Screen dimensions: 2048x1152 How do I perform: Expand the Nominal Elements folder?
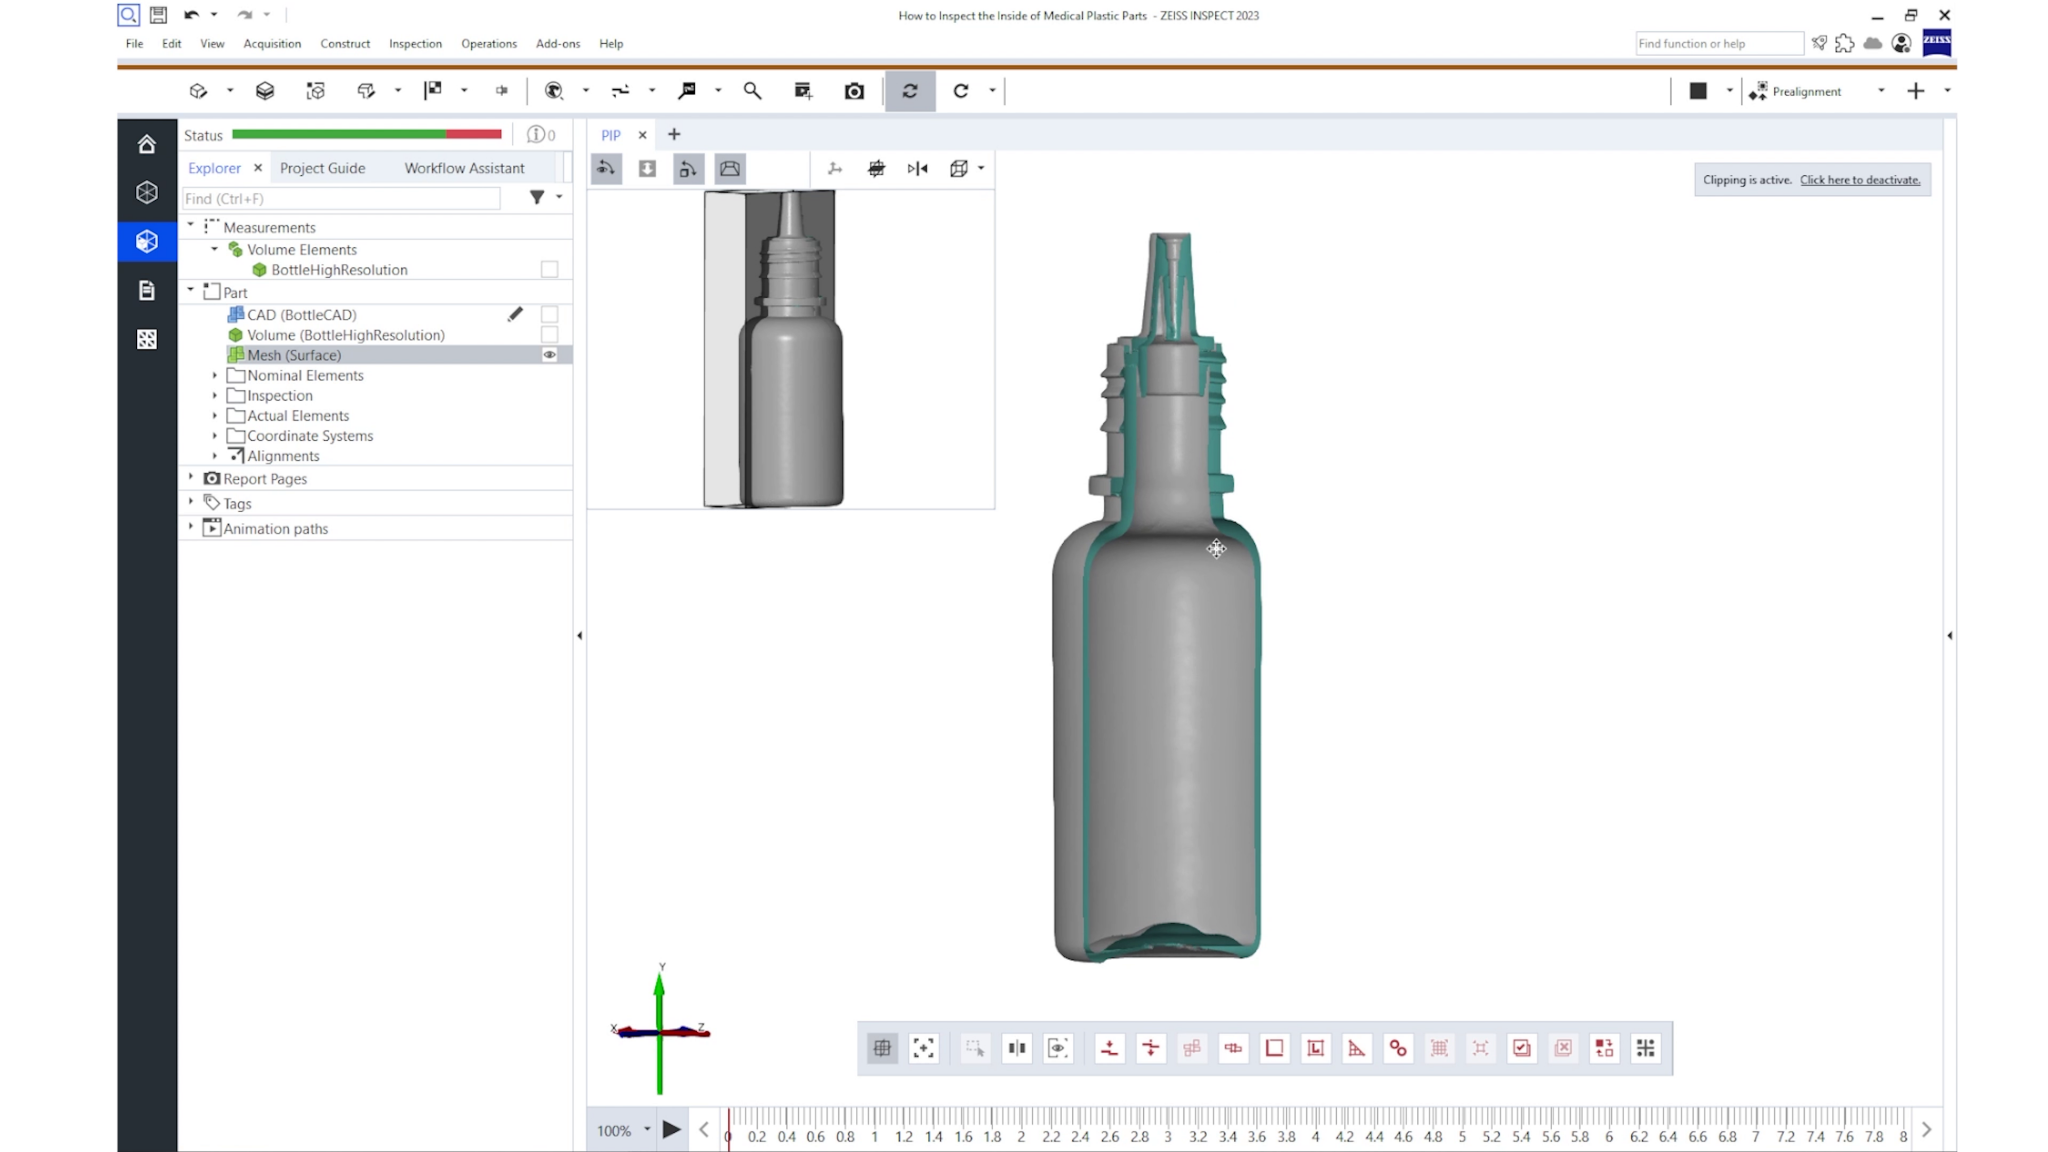[x=215, y=375]
